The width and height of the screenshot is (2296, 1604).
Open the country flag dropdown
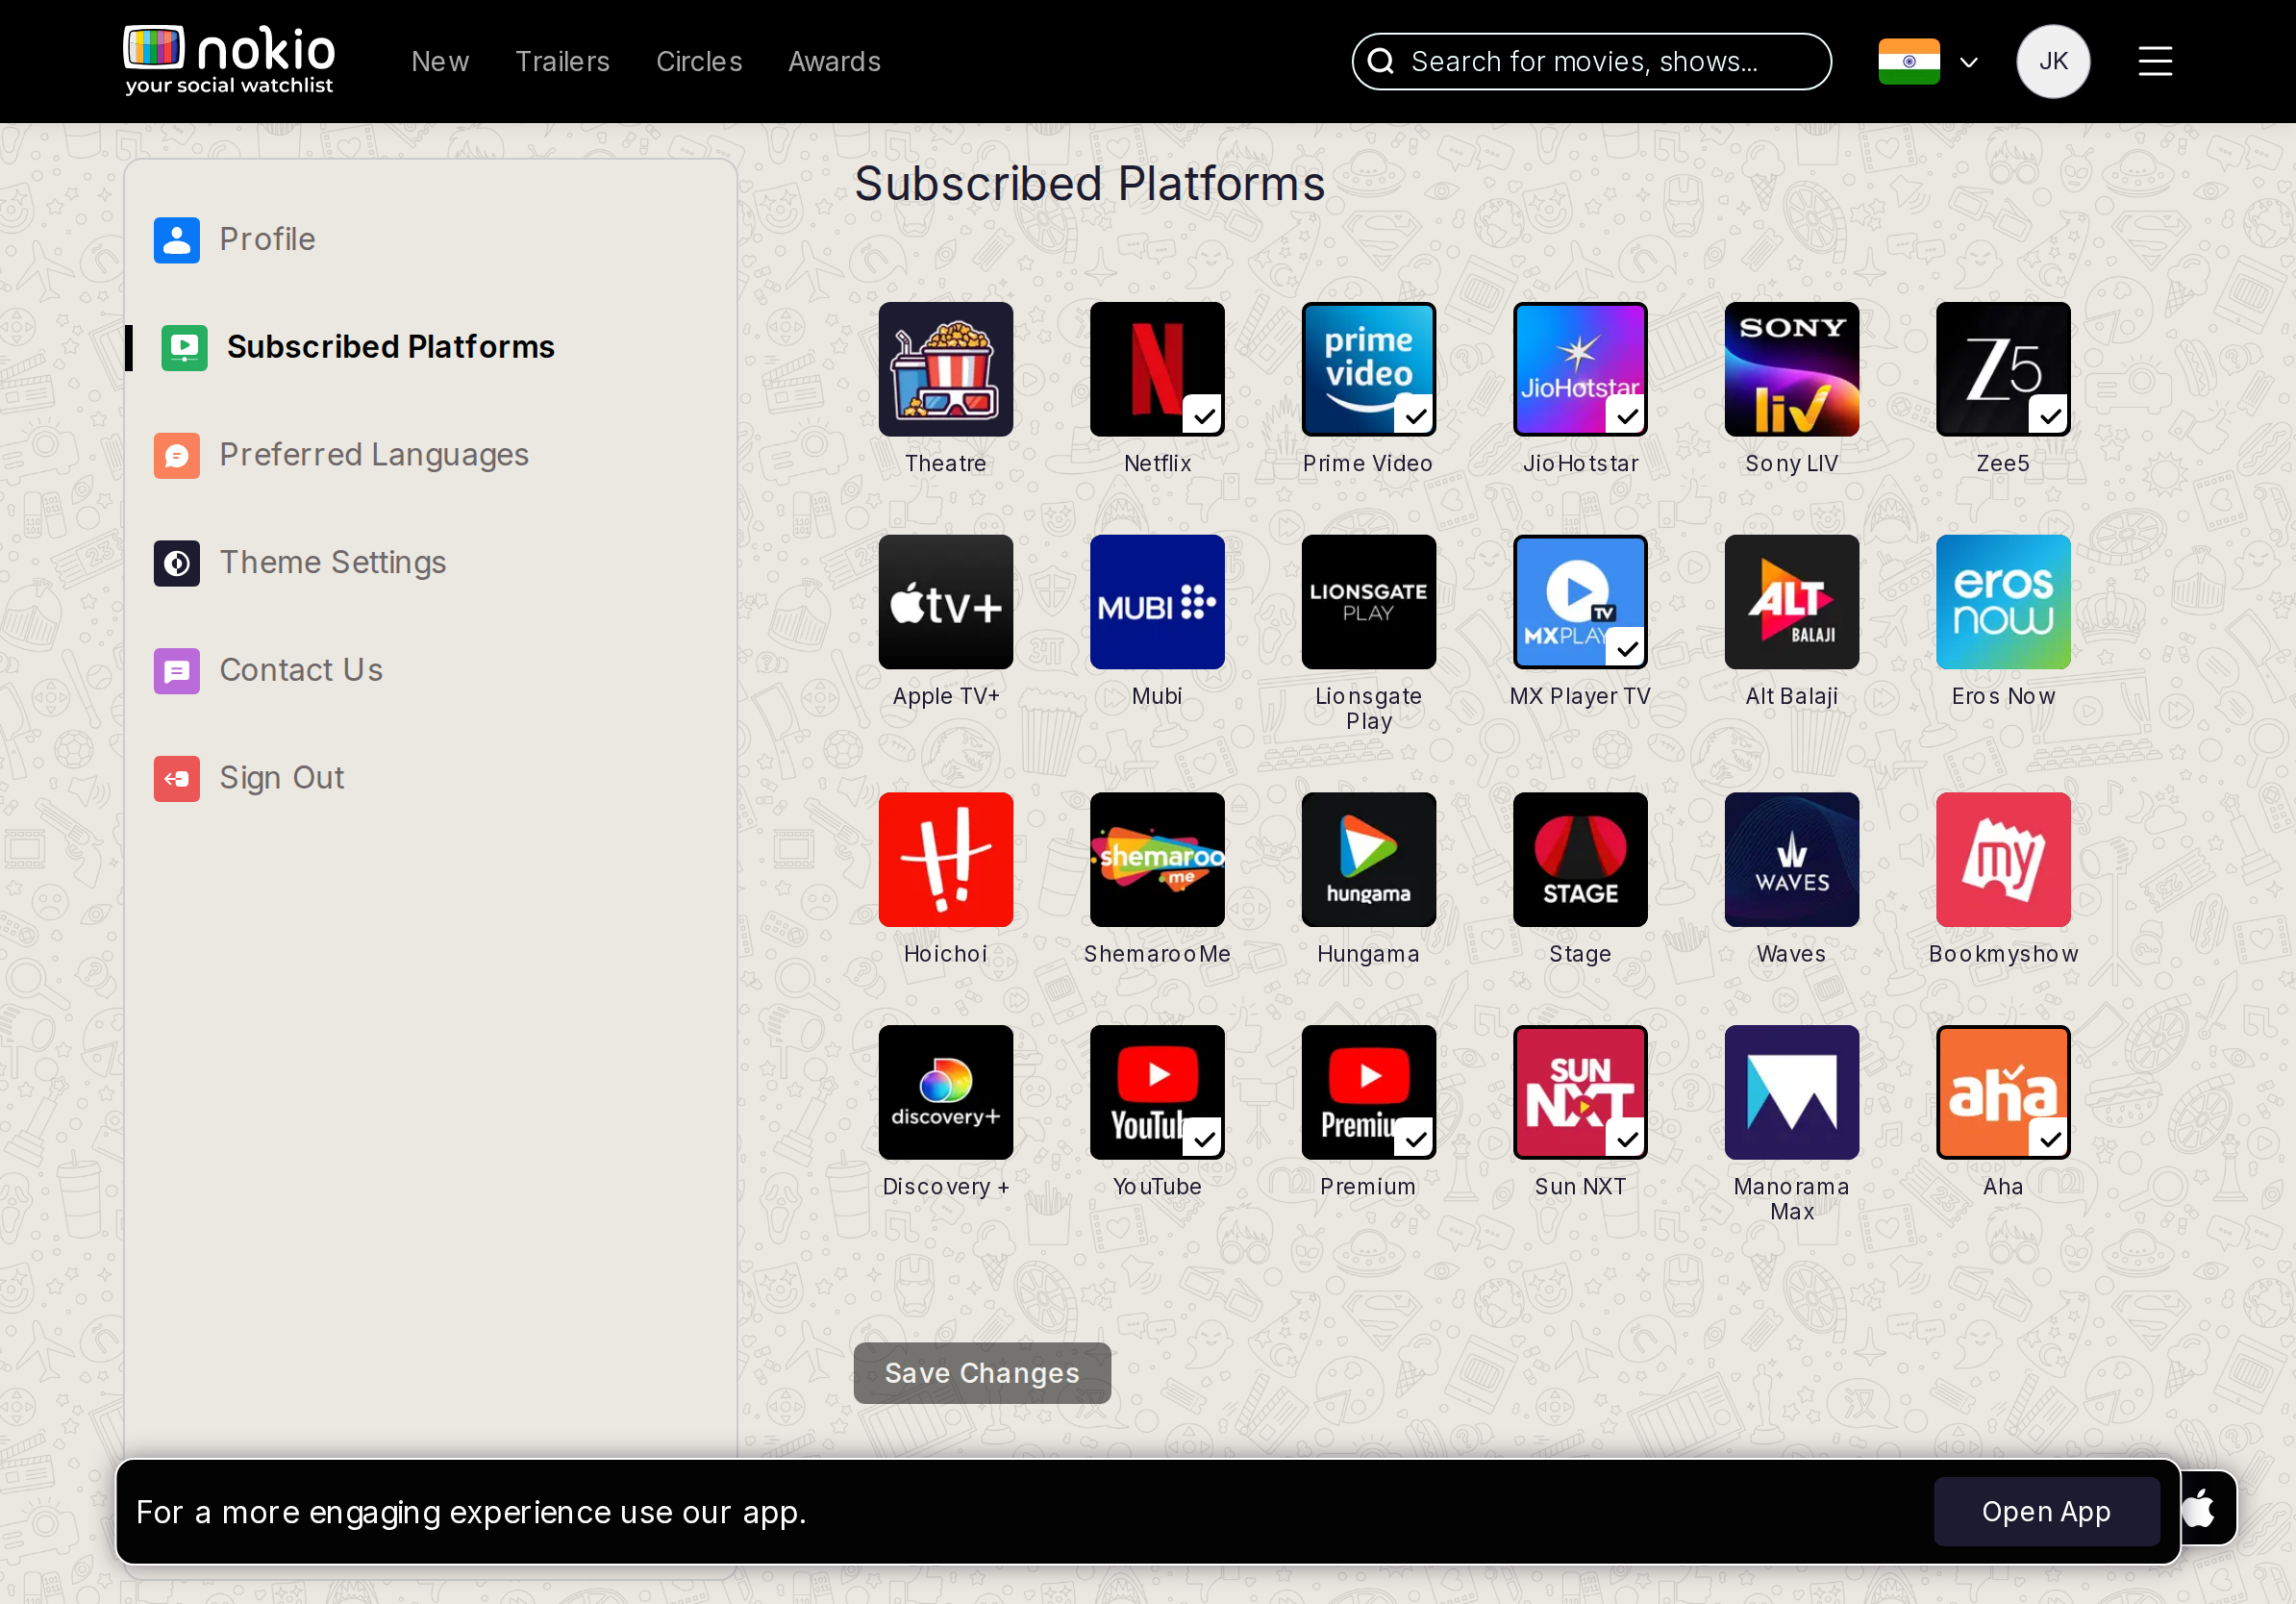pyautogui.click(x=1968, y=62)
